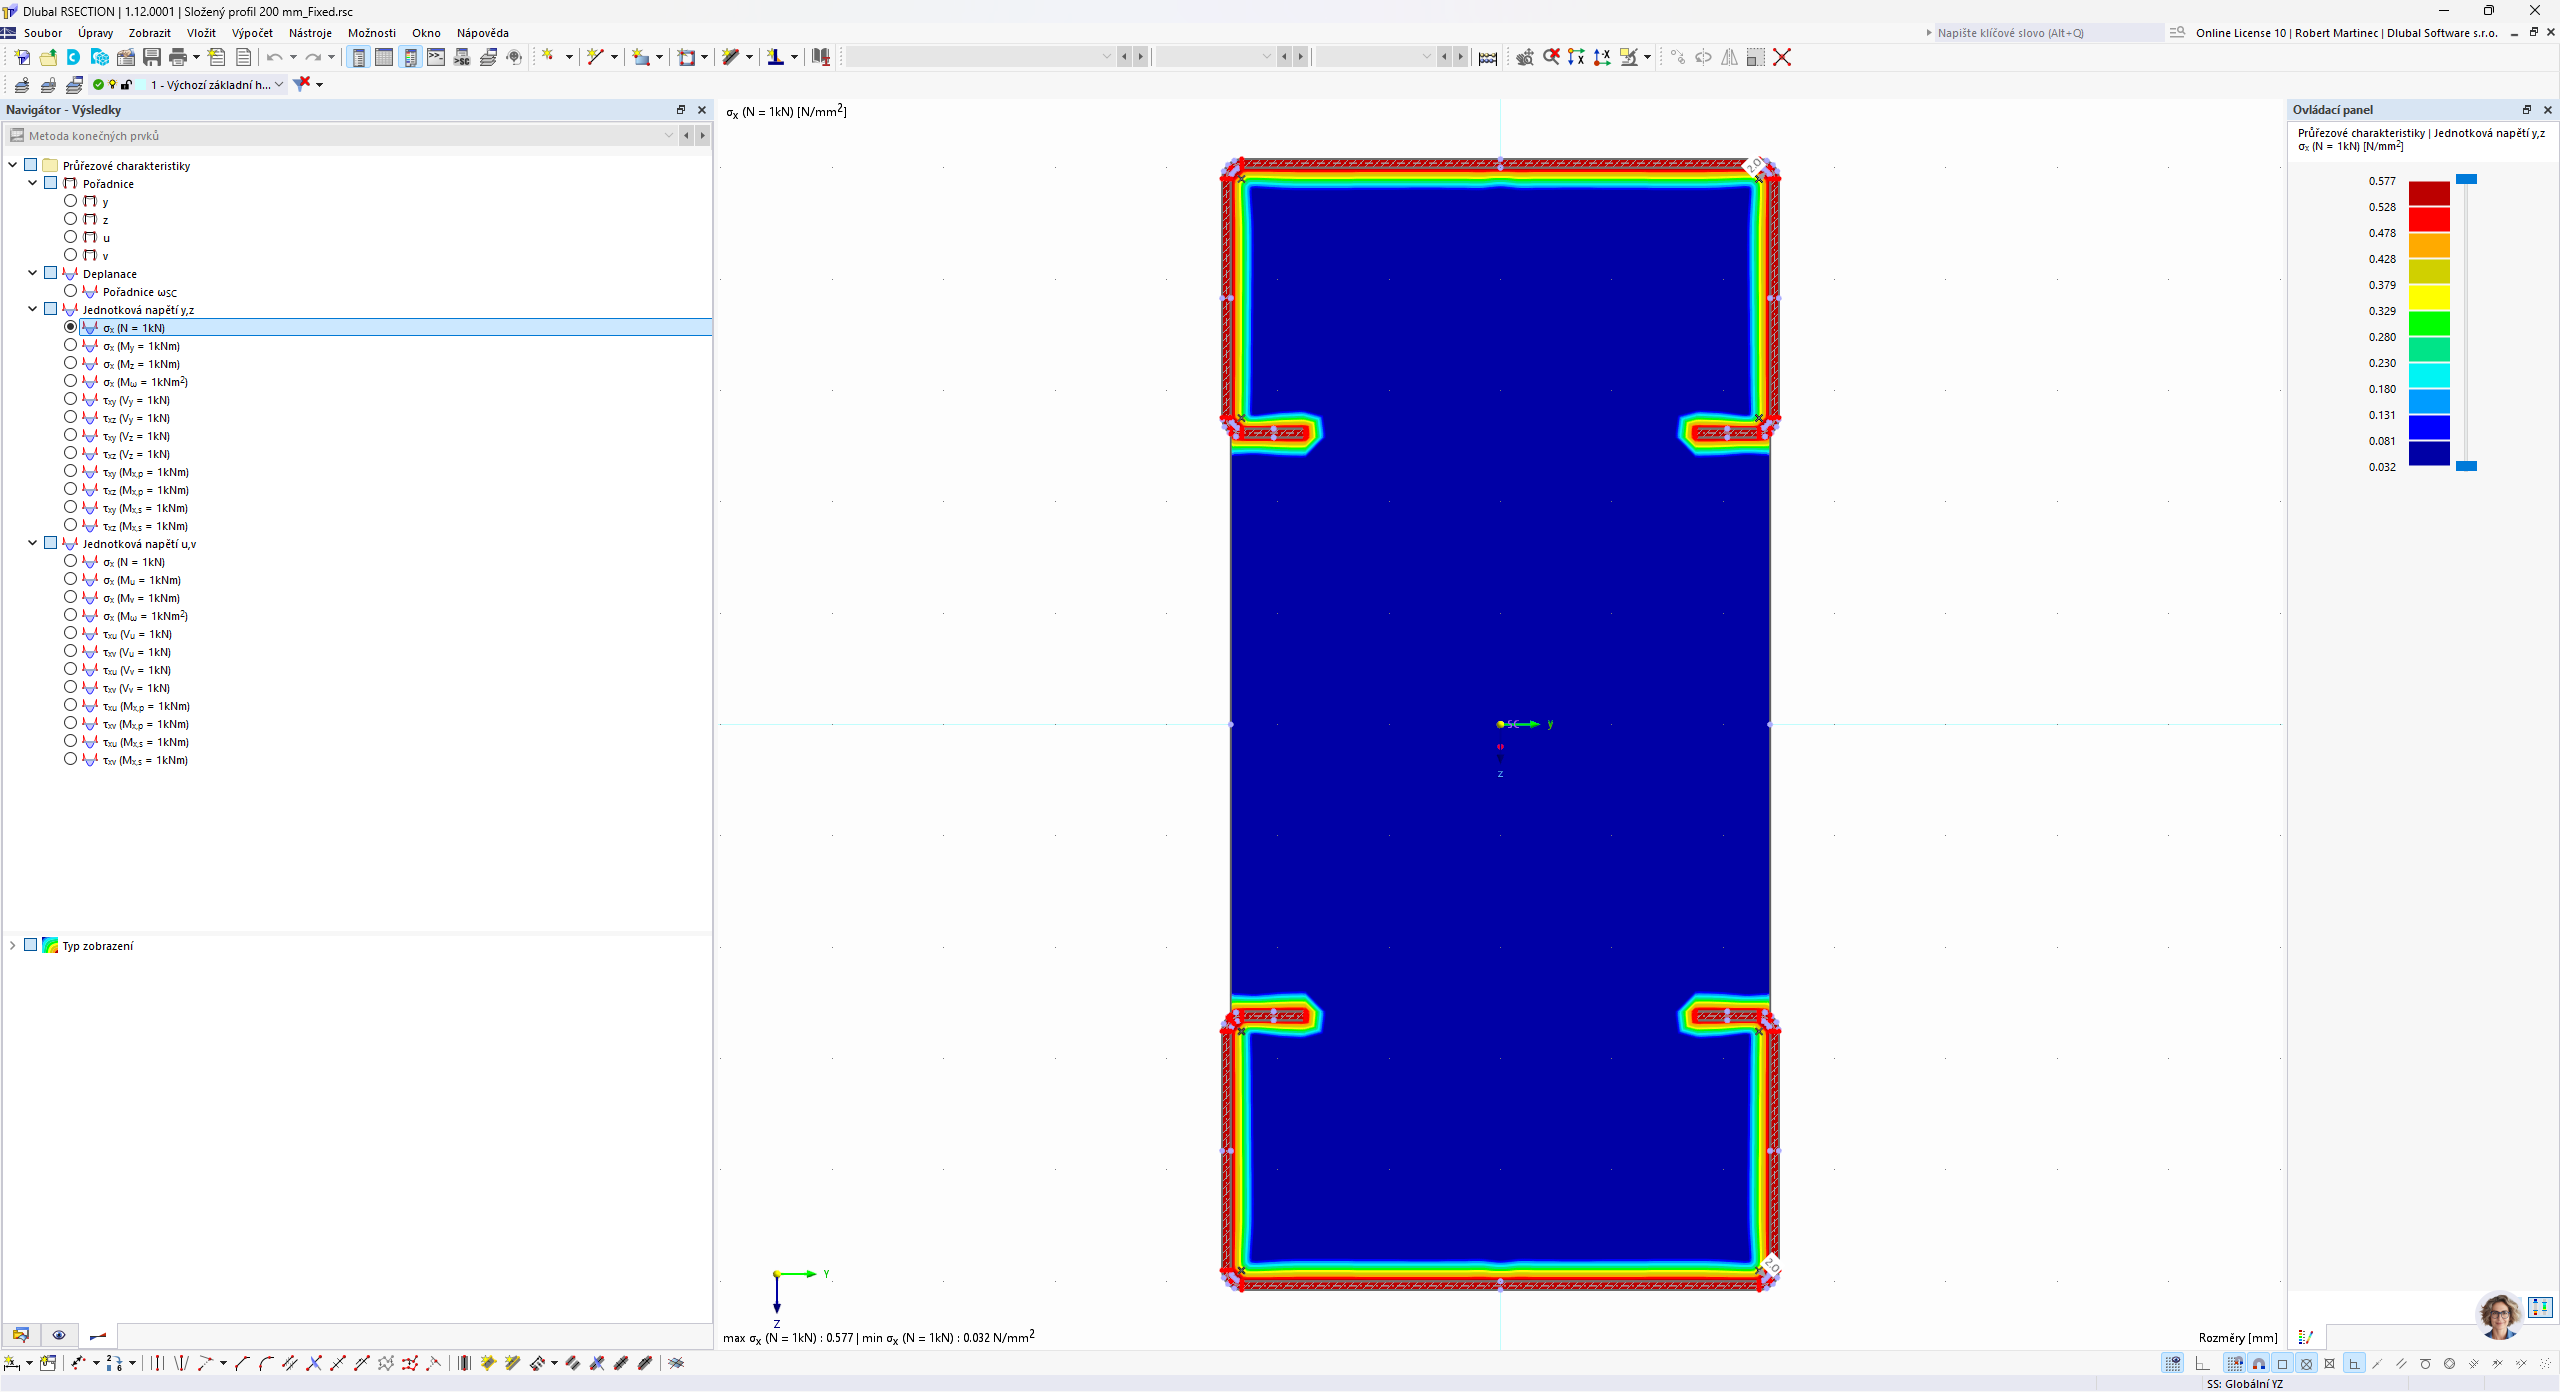Click the Redo arrow icon

tap(313, 57)
